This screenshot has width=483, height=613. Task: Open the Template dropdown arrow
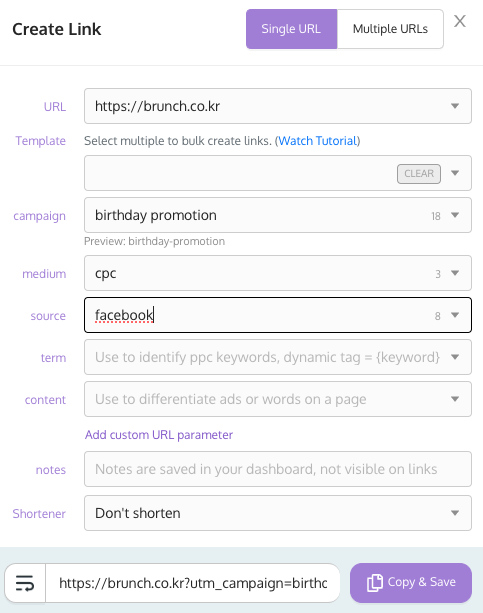(455, 173)
